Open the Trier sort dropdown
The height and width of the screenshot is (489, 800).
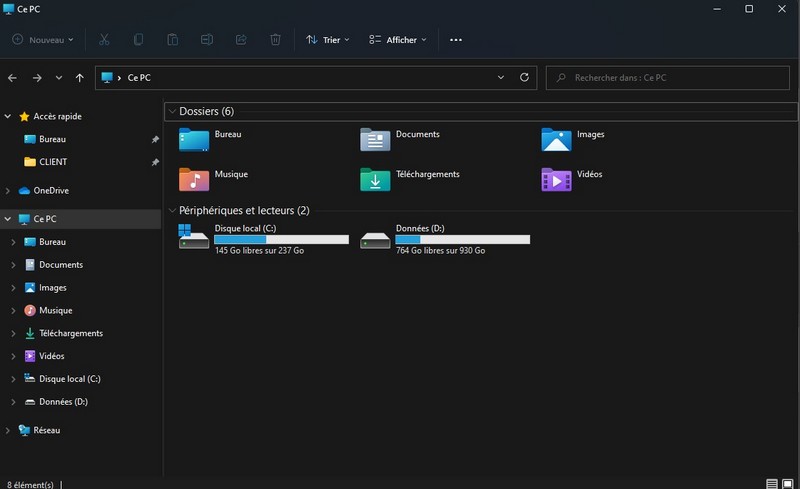[x=327, y=40]
